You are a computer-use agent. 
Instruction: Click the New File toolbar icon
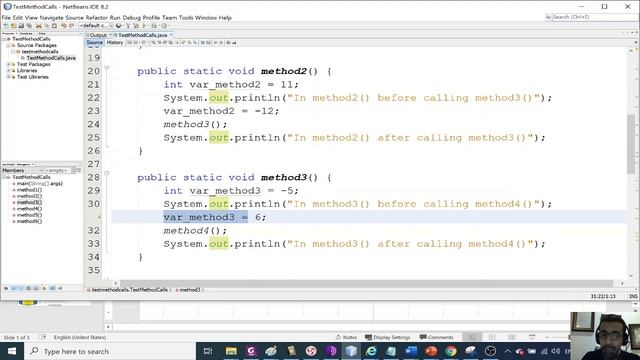pos(6,26)
